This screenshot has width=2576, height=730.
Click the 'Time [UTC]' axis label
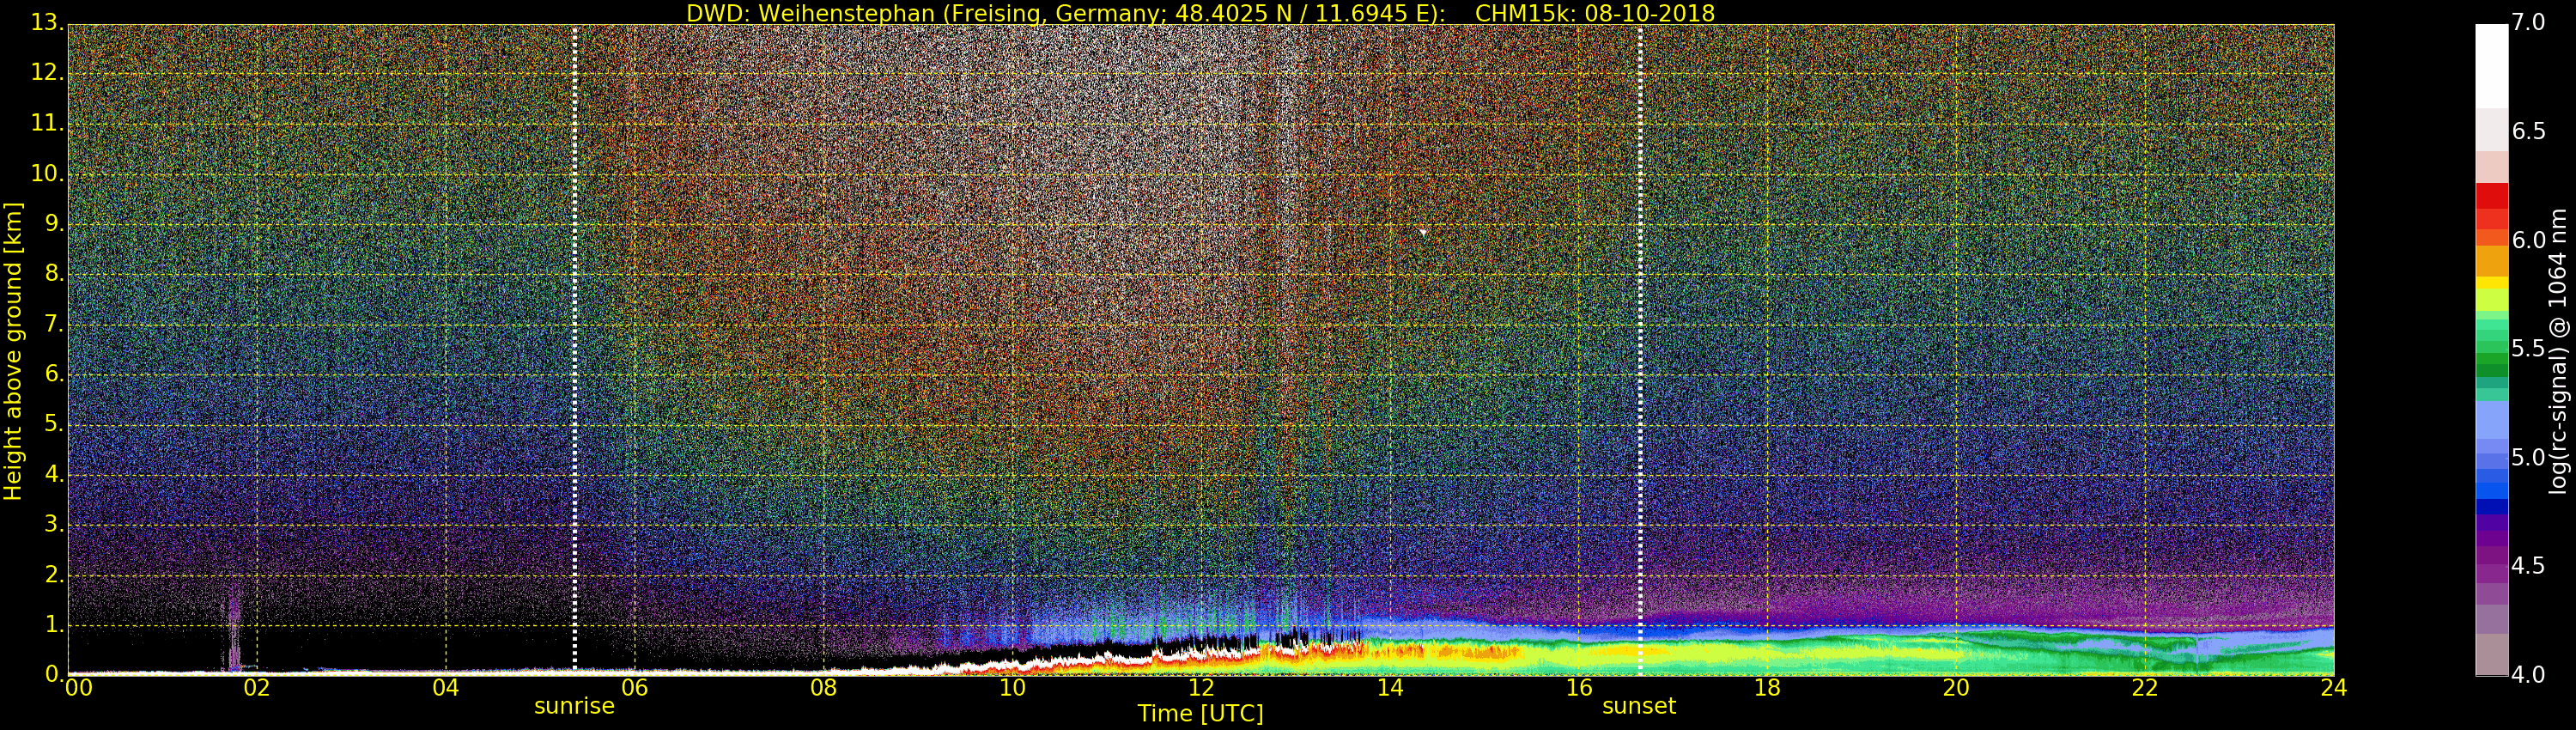1200,714
